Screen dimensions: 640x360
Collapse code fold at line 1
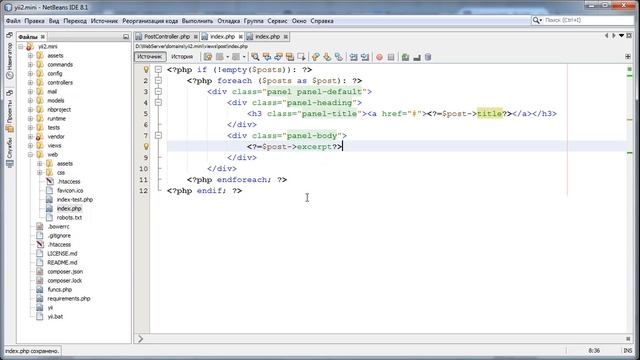coord(158,70)
